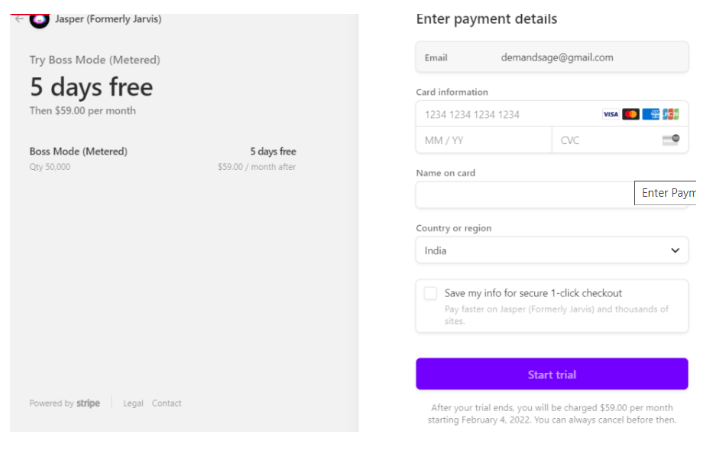Click the JCB card icon
This screenshot has width=712, height=449.
[x=671, y=114]
